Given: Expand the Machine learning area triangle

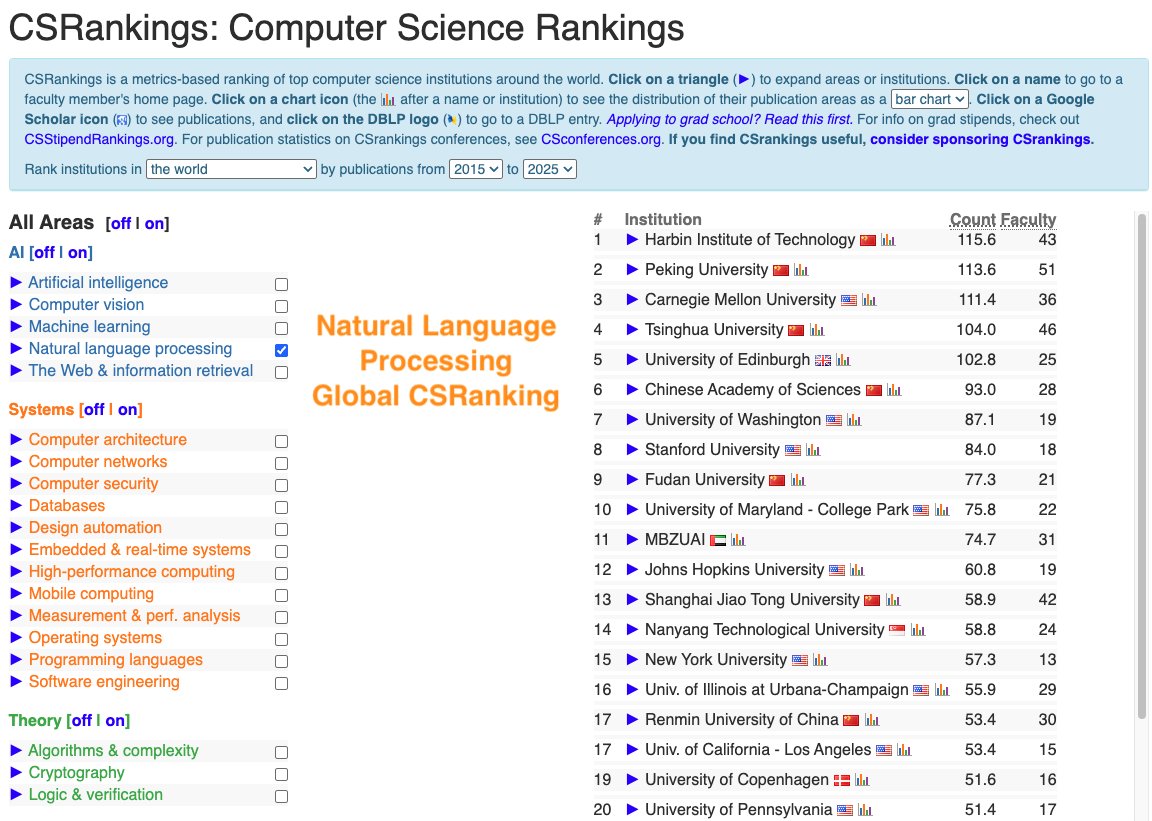Looking at the screenshot, I should 12,326.
